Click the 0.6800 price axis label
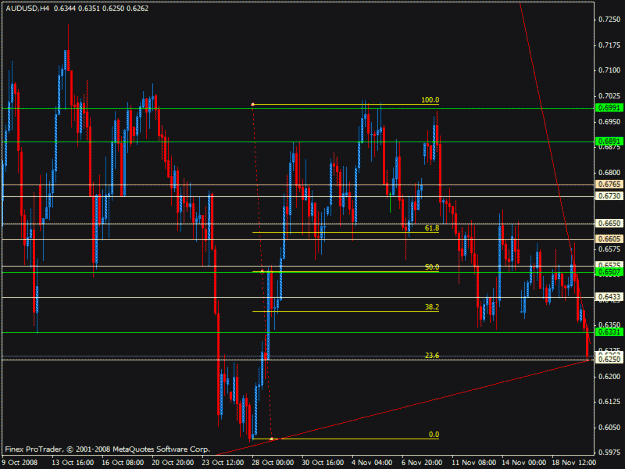 tap(609, 173)
